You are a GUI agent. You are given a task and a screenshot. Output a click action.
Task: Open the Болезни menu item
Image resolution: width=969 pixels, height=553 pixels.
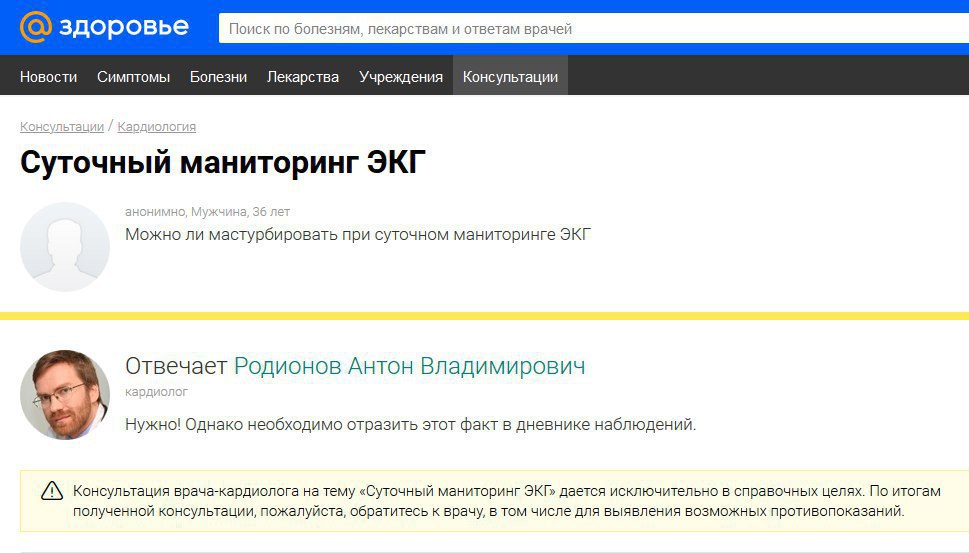(x=218, y=77)
